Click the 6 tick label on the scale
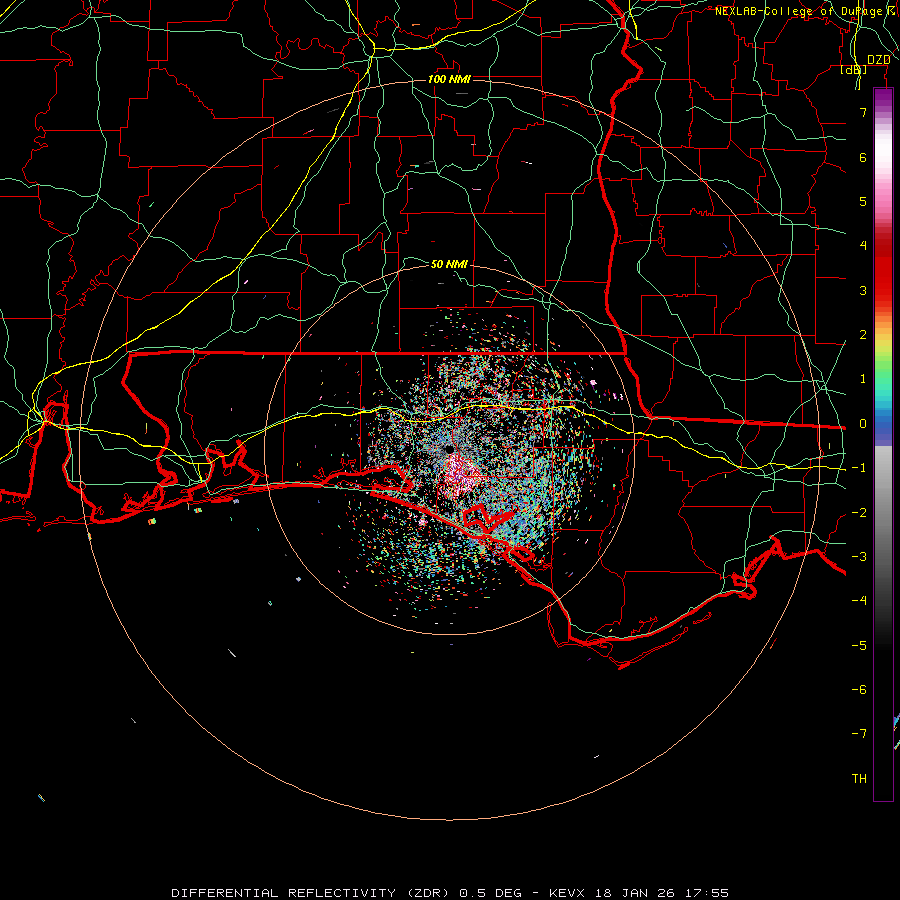Image resolution: width=900 pixels, height=900 pixels. (x=863, y=157)
